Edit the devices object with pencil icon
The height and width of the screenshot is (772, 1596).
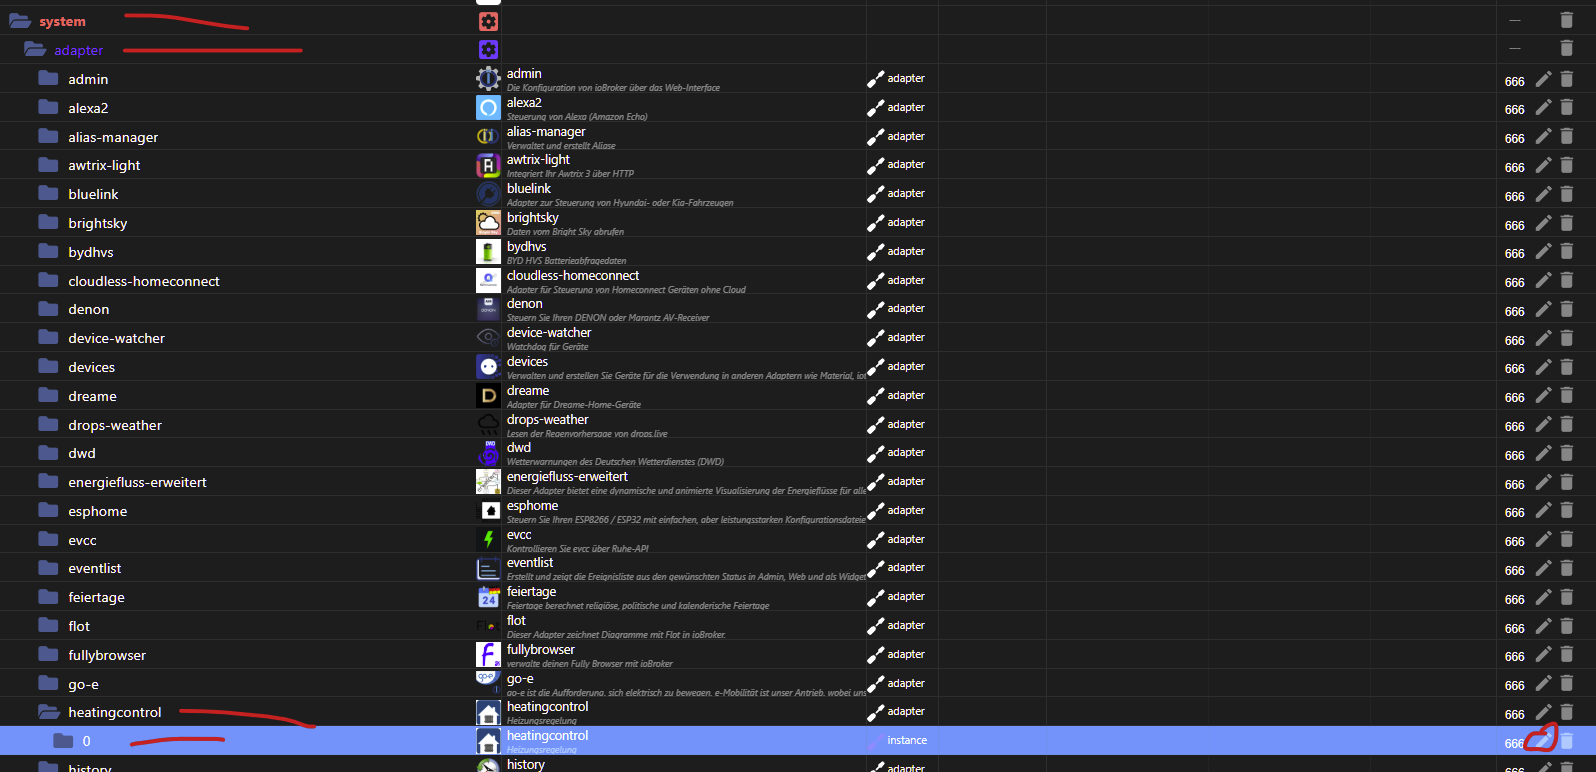coord(1544,366)
